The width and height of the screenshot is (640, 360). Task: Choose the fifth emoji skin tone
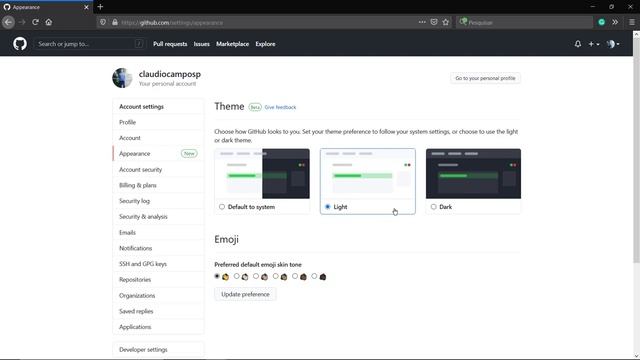[x=295, y=276]
